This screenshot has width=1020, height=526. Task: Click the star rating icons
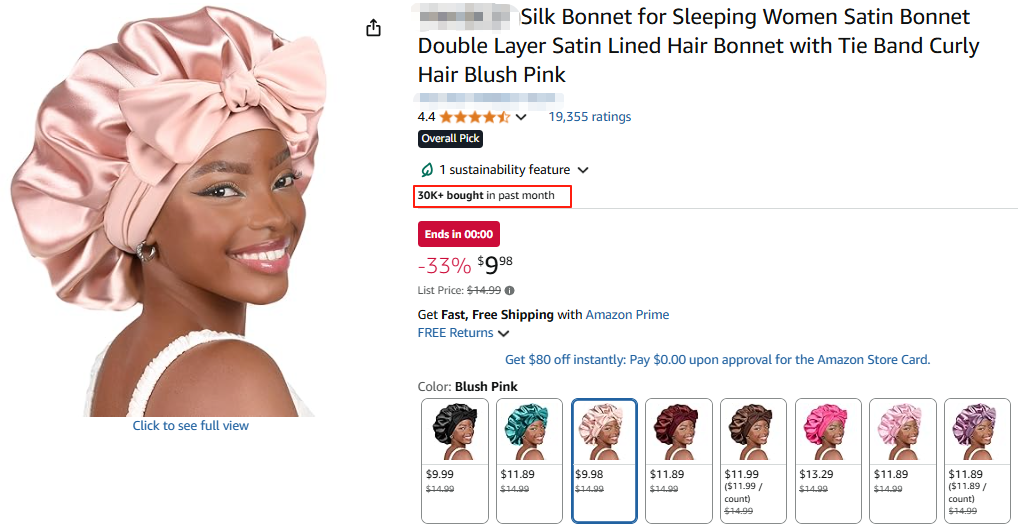[474, 117]
